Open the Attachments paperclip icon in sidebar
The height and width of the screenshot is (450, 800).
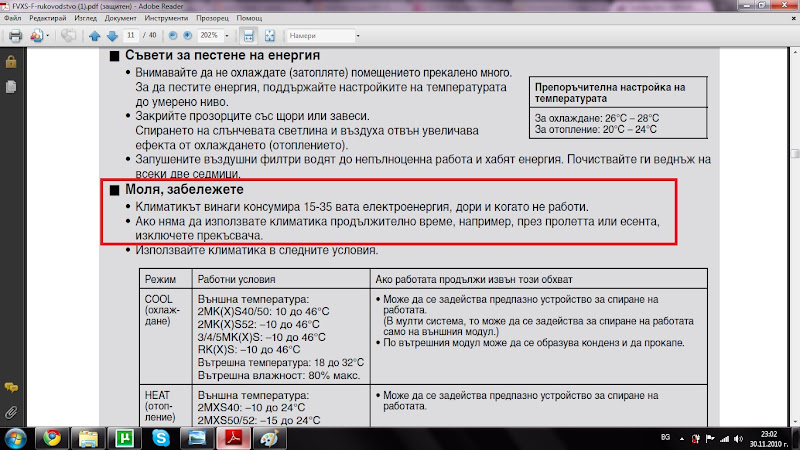[11, 412]
